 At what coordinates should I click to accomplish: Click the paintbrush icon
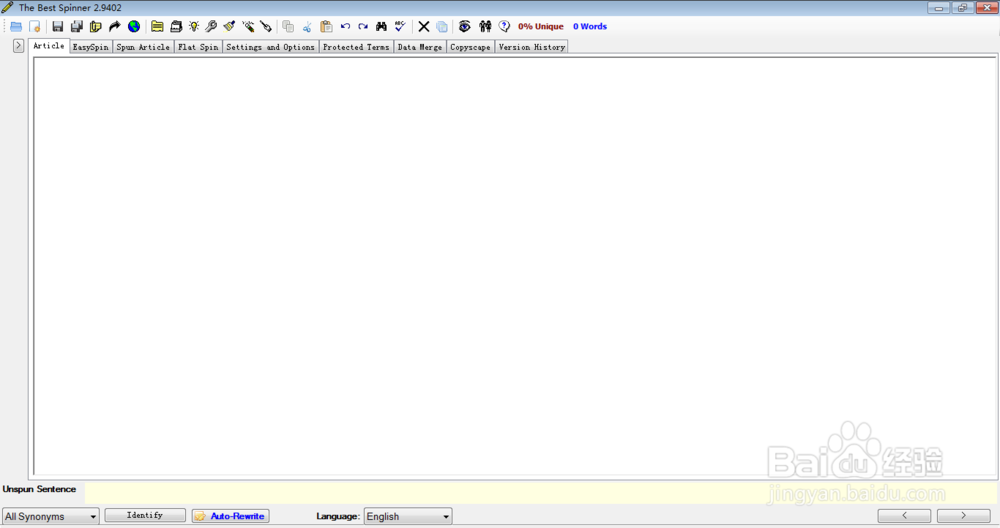[230, 27]
